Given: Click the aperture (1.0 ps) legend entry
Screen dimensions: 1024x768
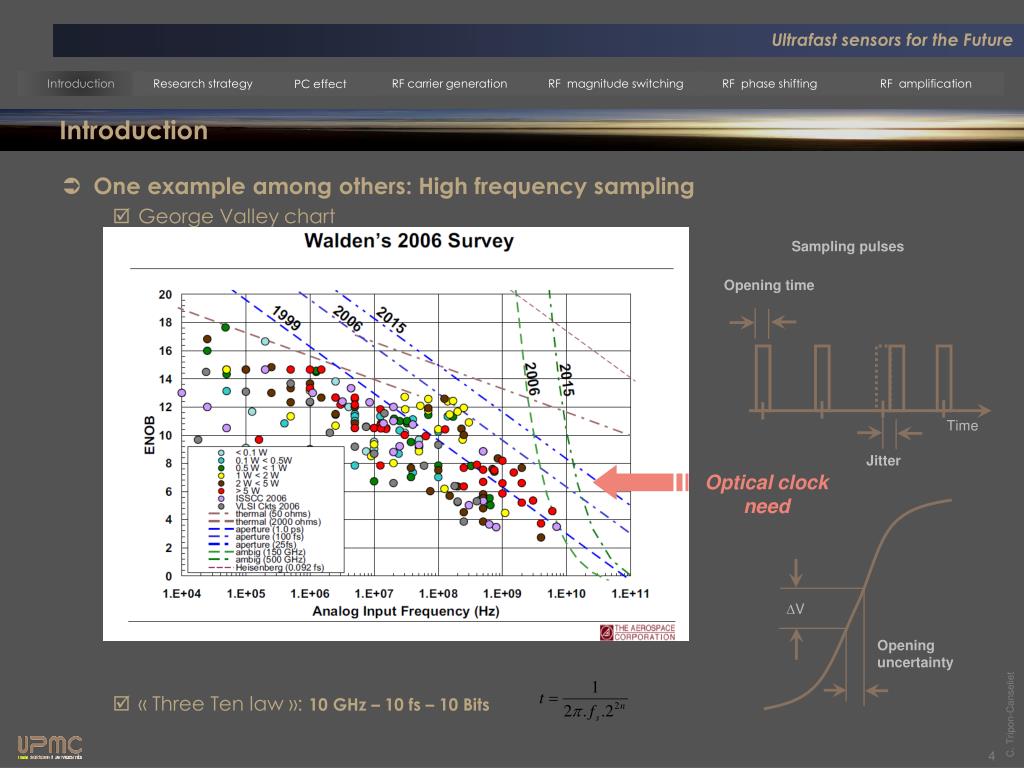Looking at the screenshot, I should coord(256,529).
